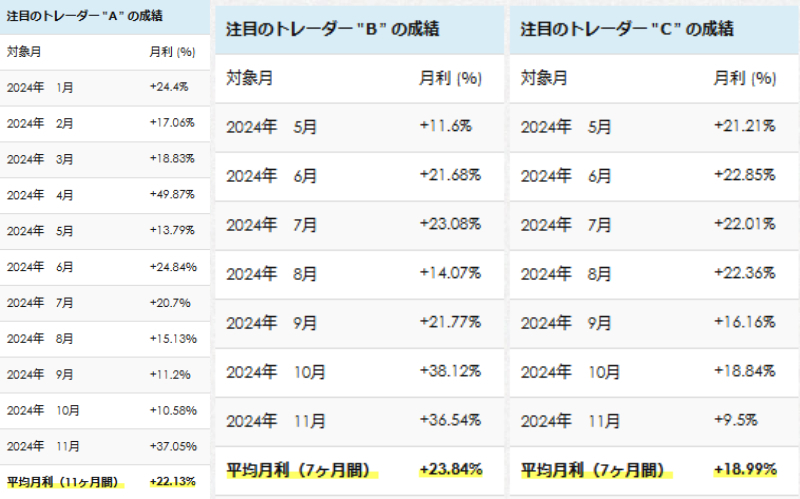Click the +21.77% monthly return value
Screen dimensions: 800x499
[x=450, y=322]
